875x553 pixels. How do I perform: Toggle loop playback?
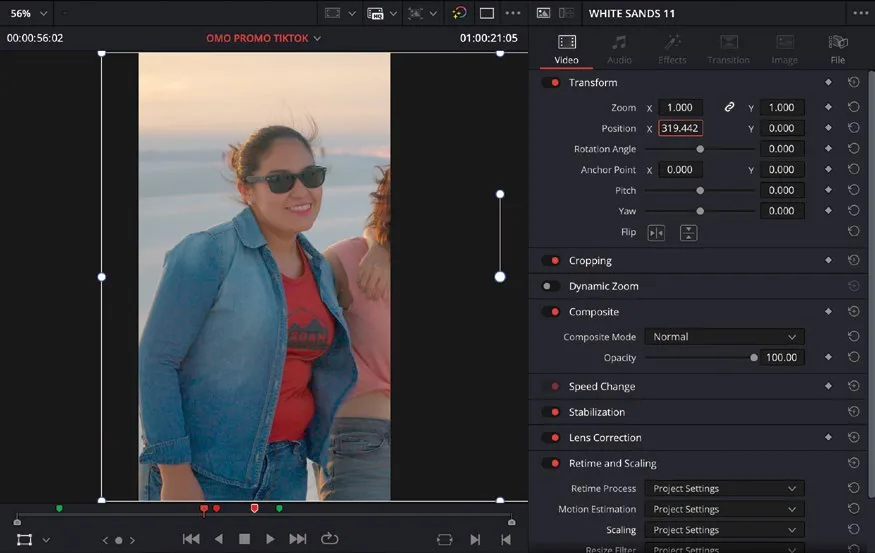(x=329, y=539)
